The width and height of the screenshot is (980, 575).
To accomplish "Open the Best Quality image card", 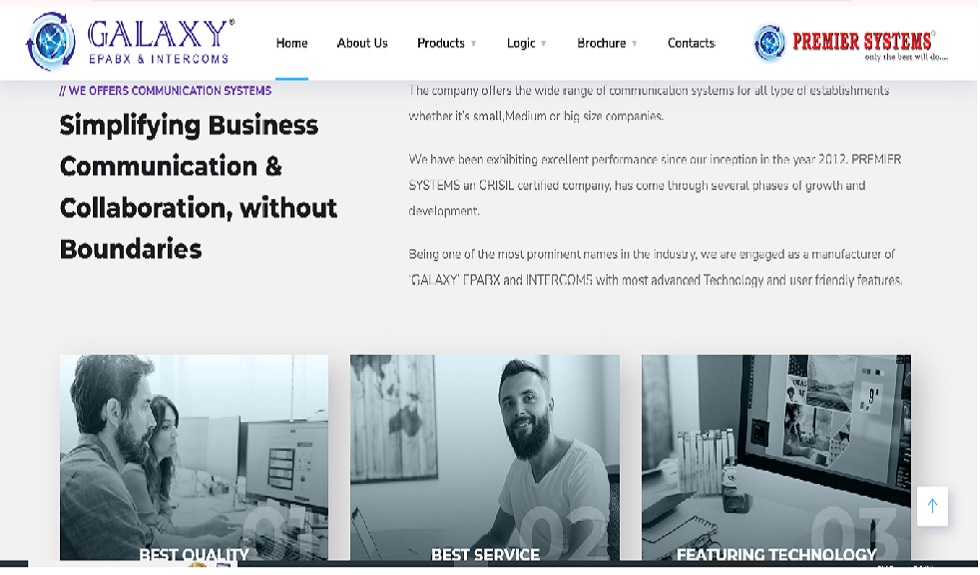I will point(194,458).
